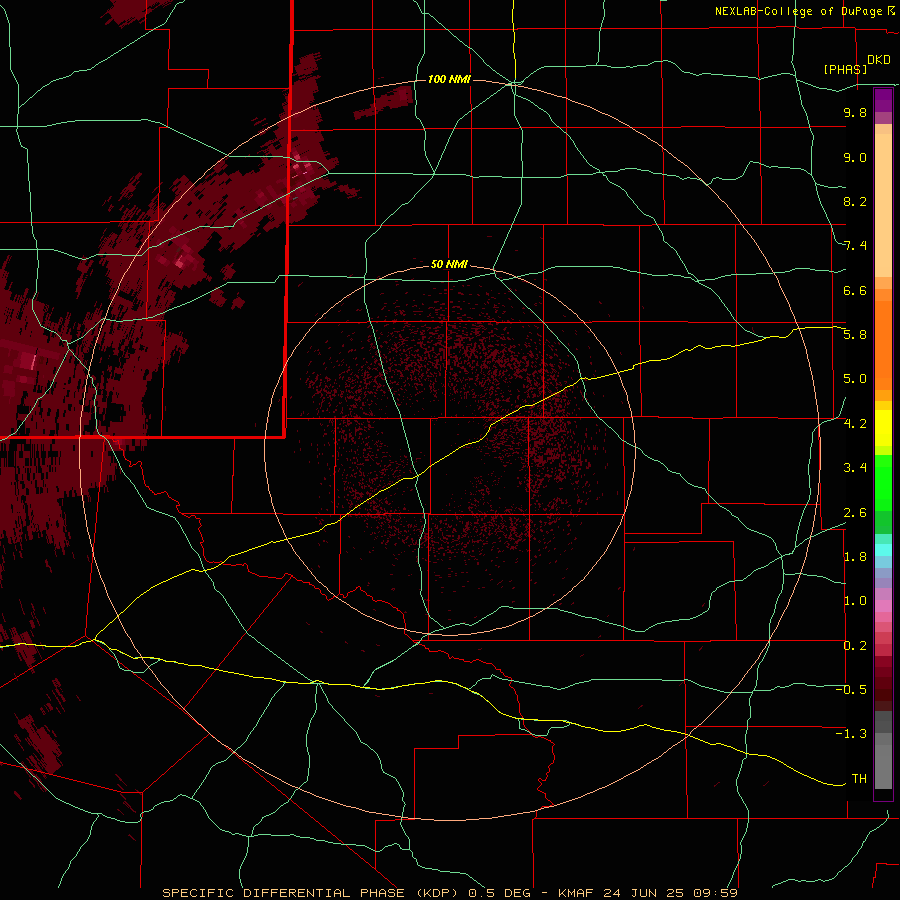
Task: Click the -0.5 value on the color scale
Action: point(851,690)
